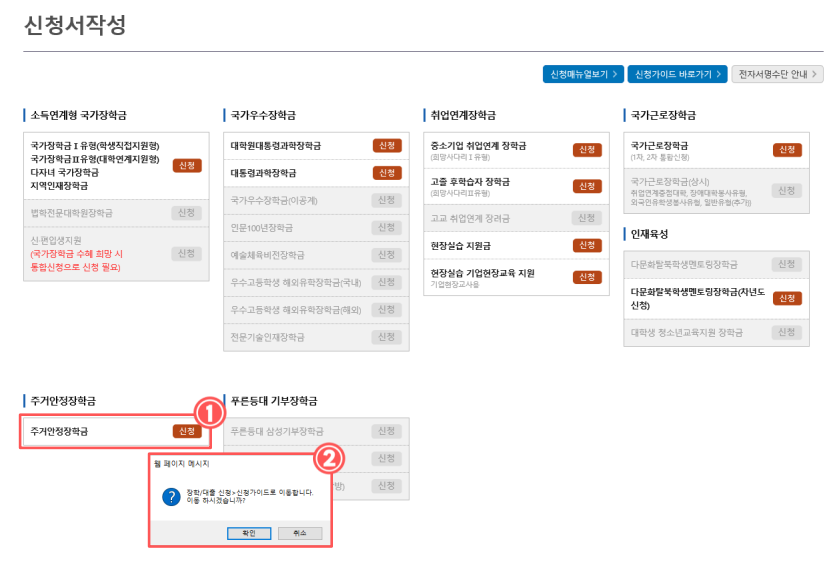The height and width of the screenshot is (565, 833).
Task: Click the 국가근로장학금 section heading
Action: pyautogui.click(x=663, y=115)
